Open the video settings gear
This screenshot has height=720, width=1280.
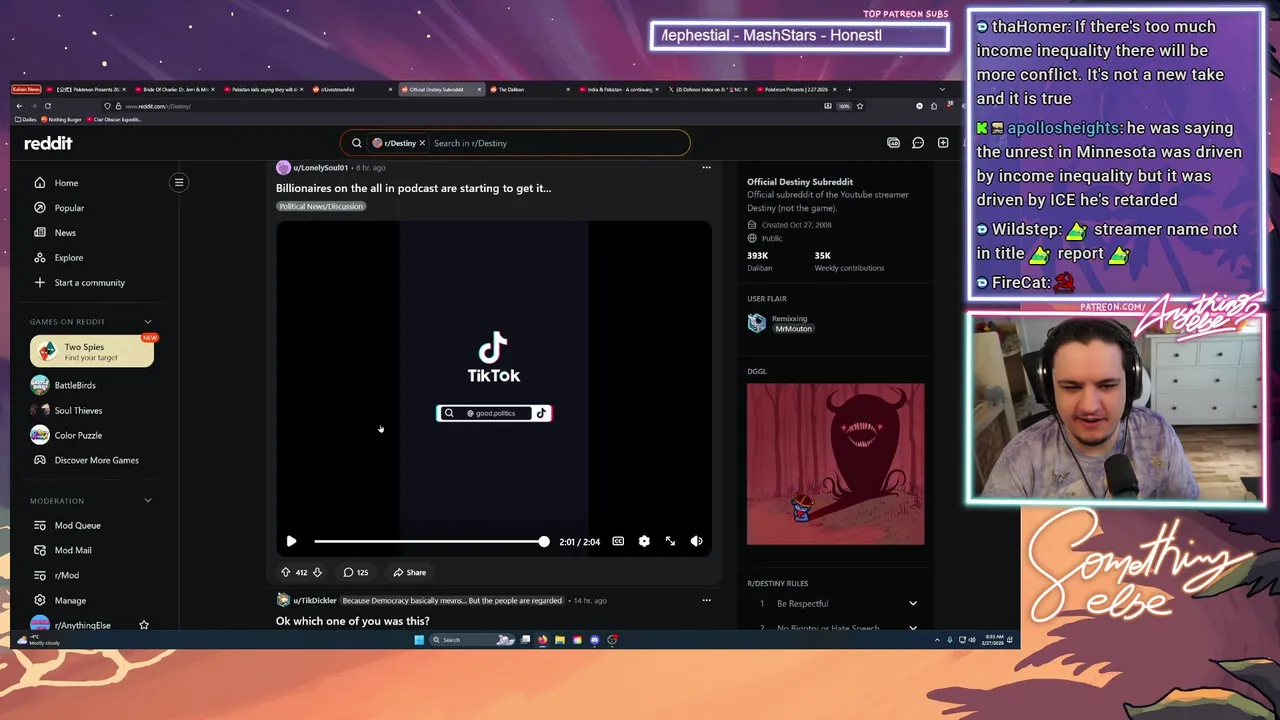(x=644, y=541)
